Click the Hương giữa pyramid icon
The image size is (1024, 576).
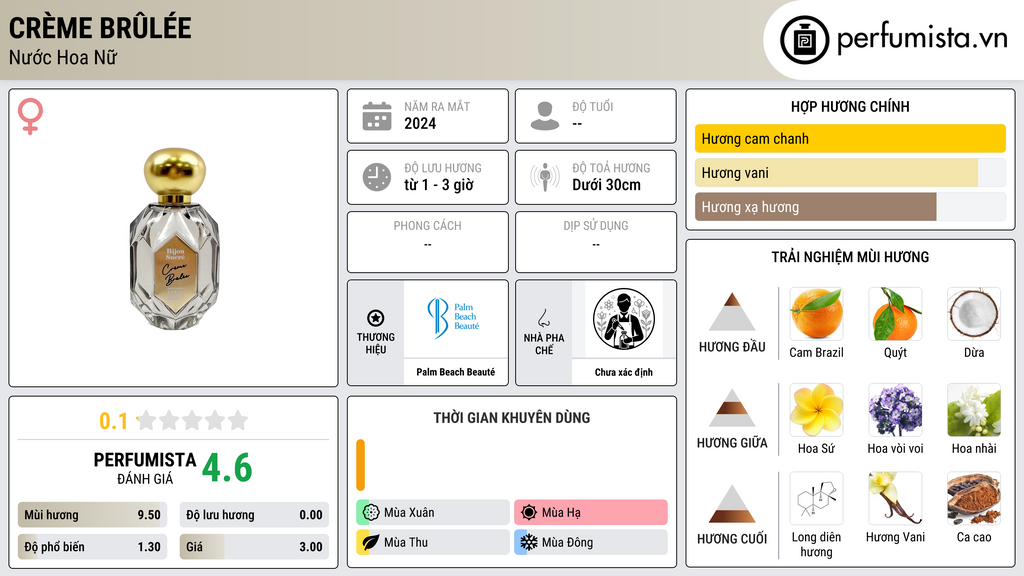coord(732,408)
